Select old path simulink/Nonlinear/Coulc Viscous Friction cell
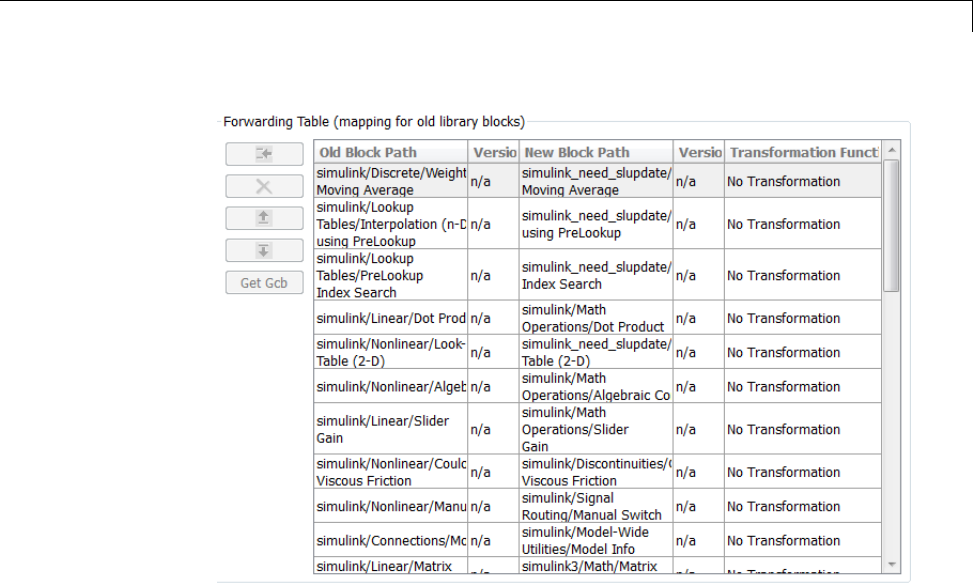973x585 pixels. (391, 472)
